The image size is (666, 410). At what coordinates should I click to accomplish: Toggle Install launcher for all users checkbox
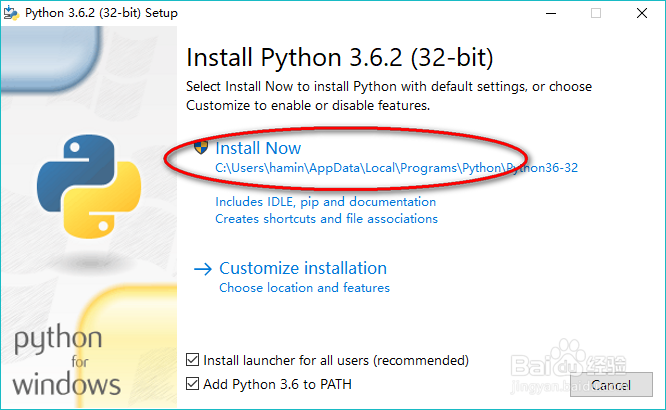pos(194,360)
